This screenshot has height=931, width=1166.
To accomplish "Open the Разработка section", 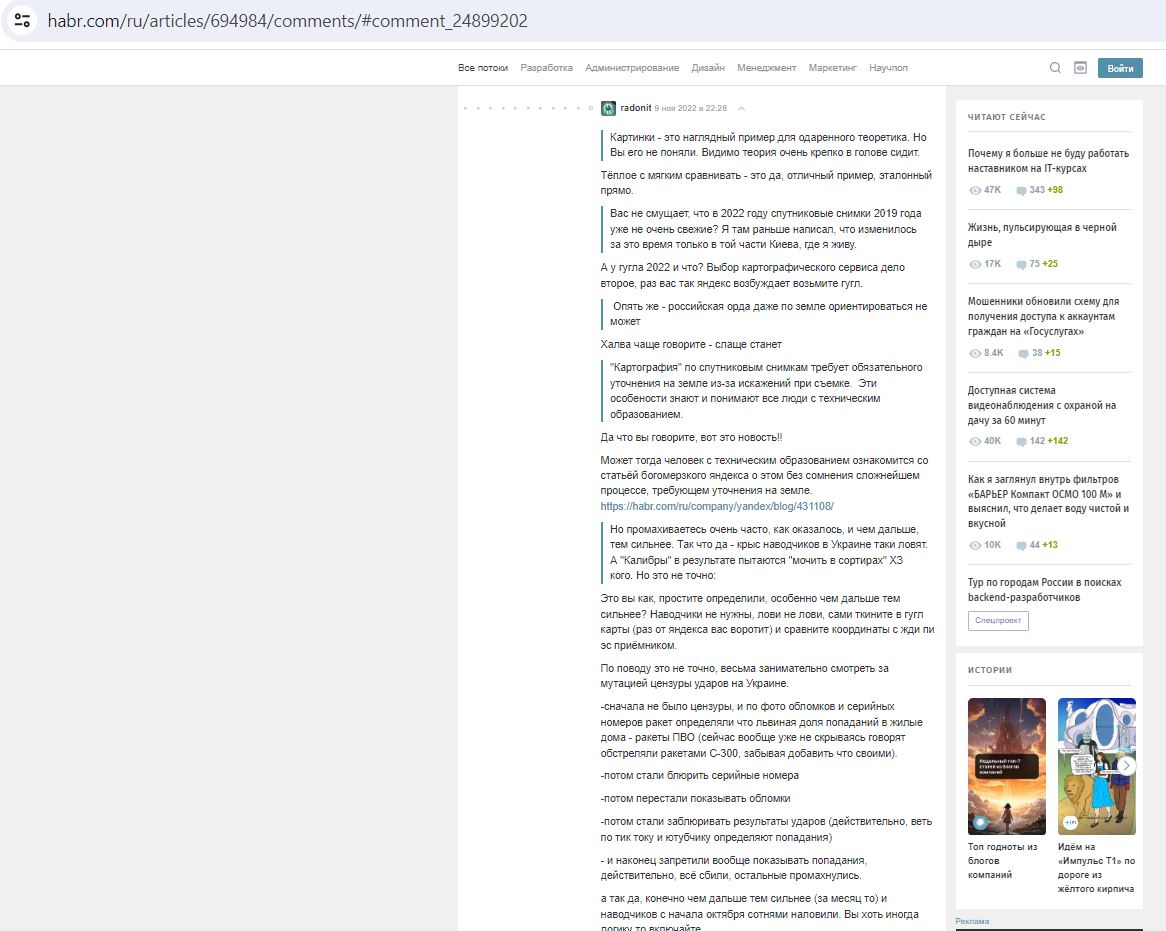I will pos(547,68).
